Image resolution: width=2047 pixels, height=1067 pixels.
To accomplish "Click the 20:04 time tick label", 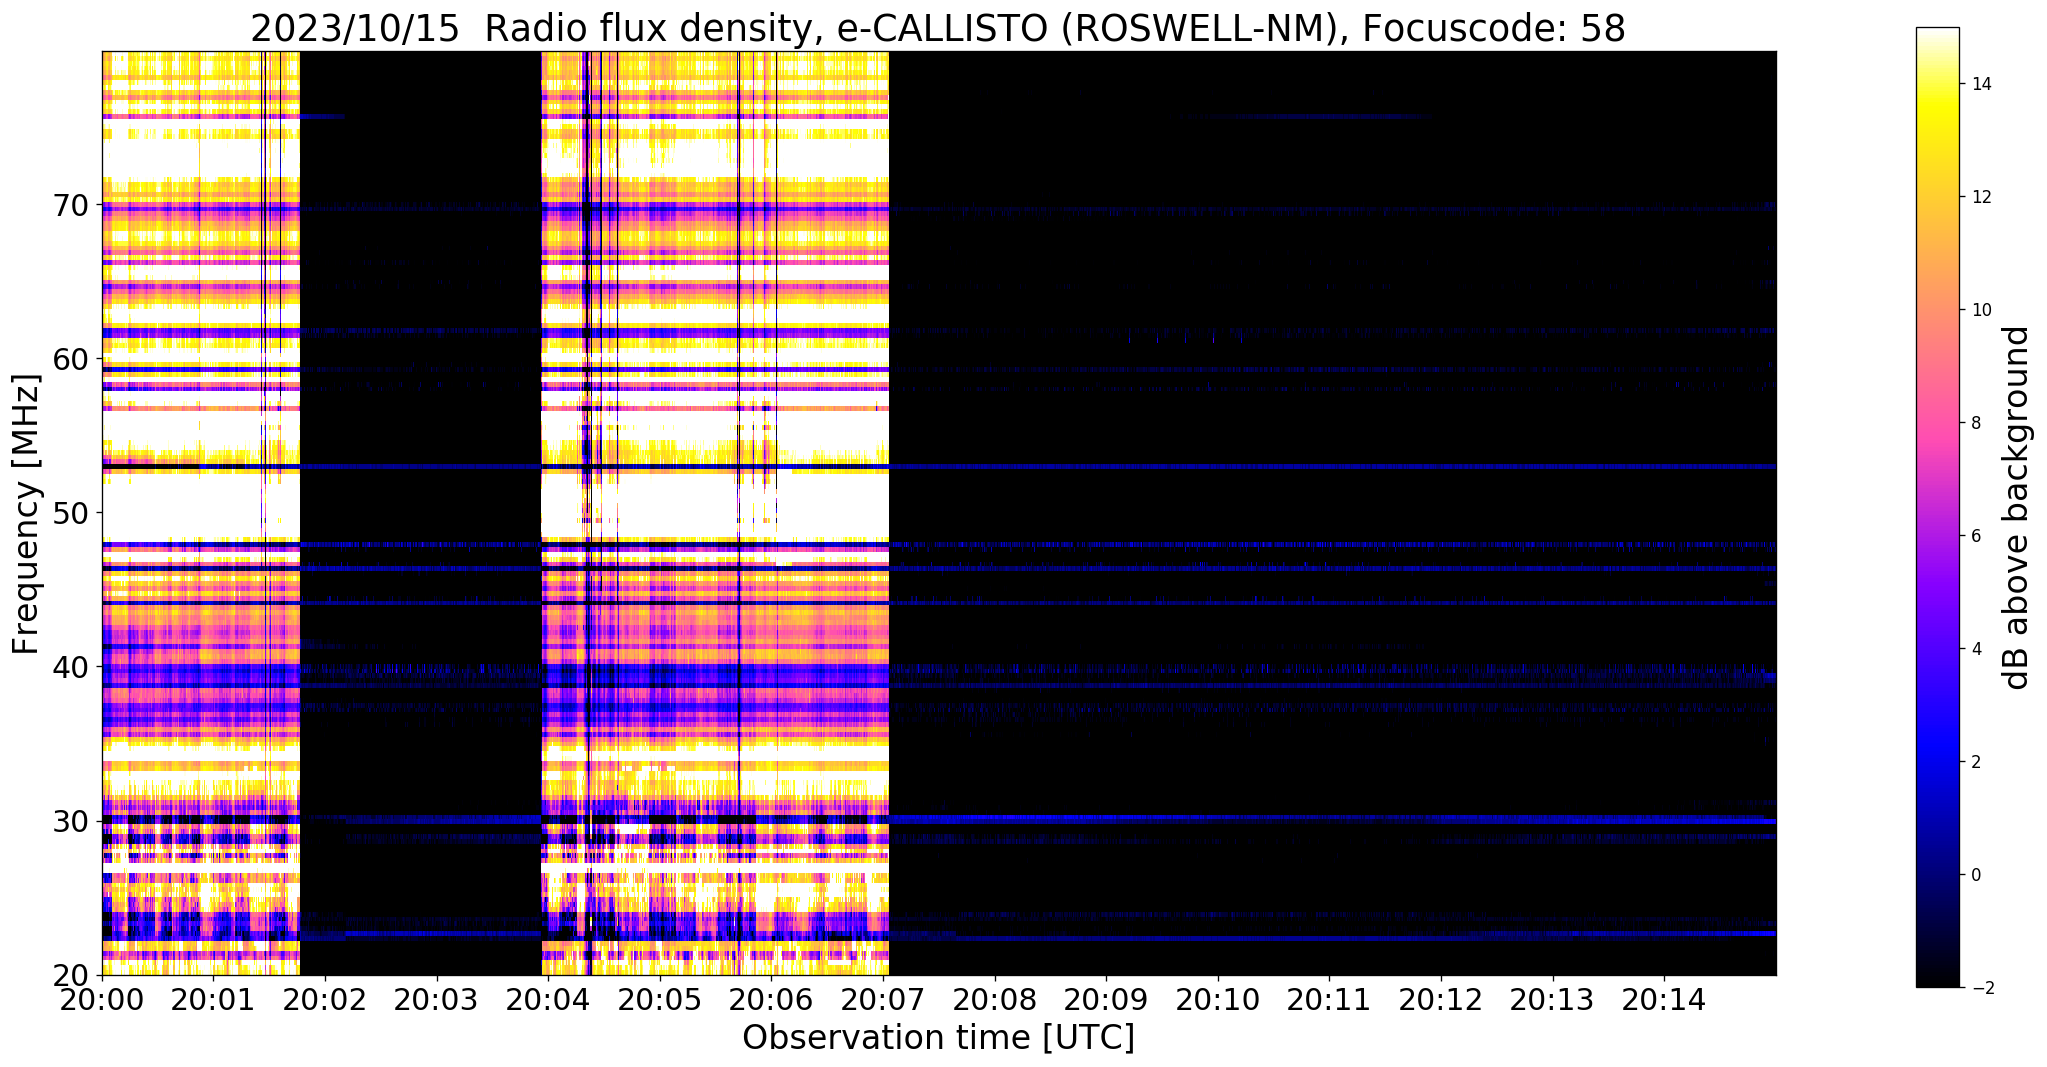I will click(548, 998).
